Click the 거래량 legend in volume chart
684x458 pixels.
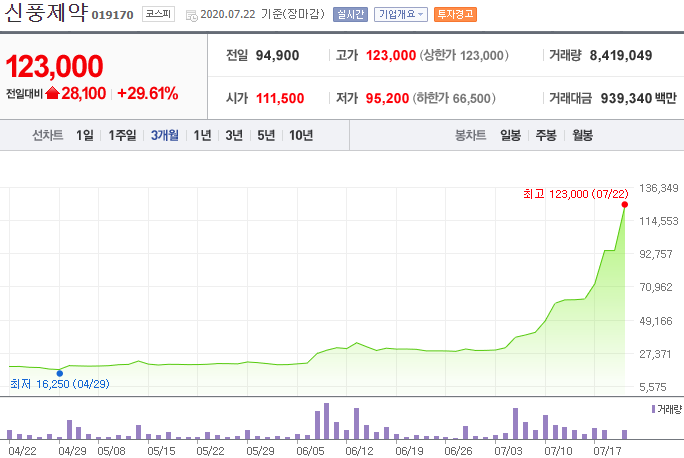pyautogui.click(x=666, y=409)
